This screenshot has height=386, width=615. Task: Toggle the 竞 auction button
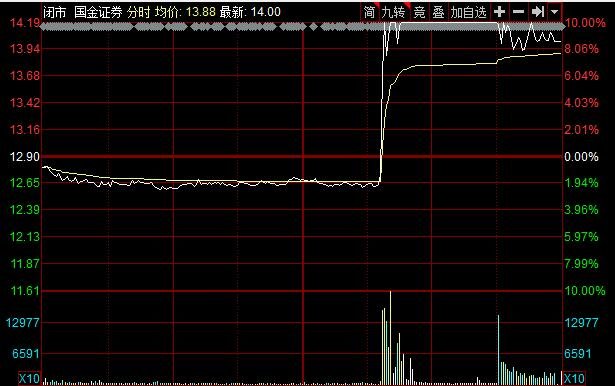[x=419, y=12]
